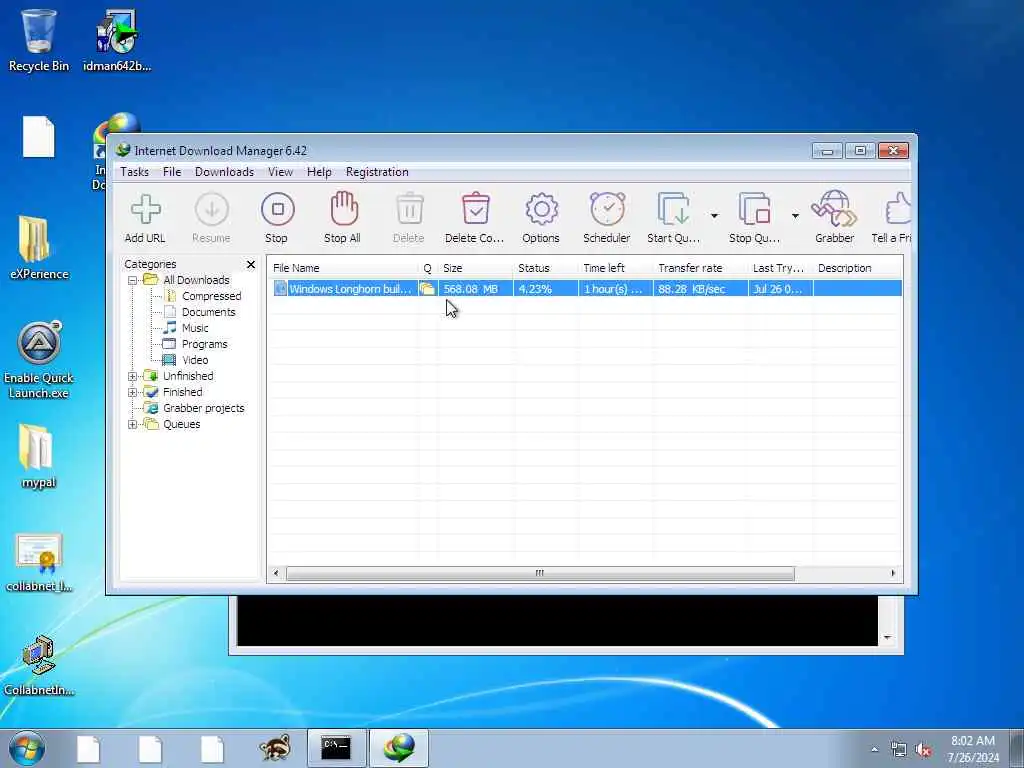The image size is (1024, 768).
Task: Sort by Transfer rate column header
Action: [700, 268]
